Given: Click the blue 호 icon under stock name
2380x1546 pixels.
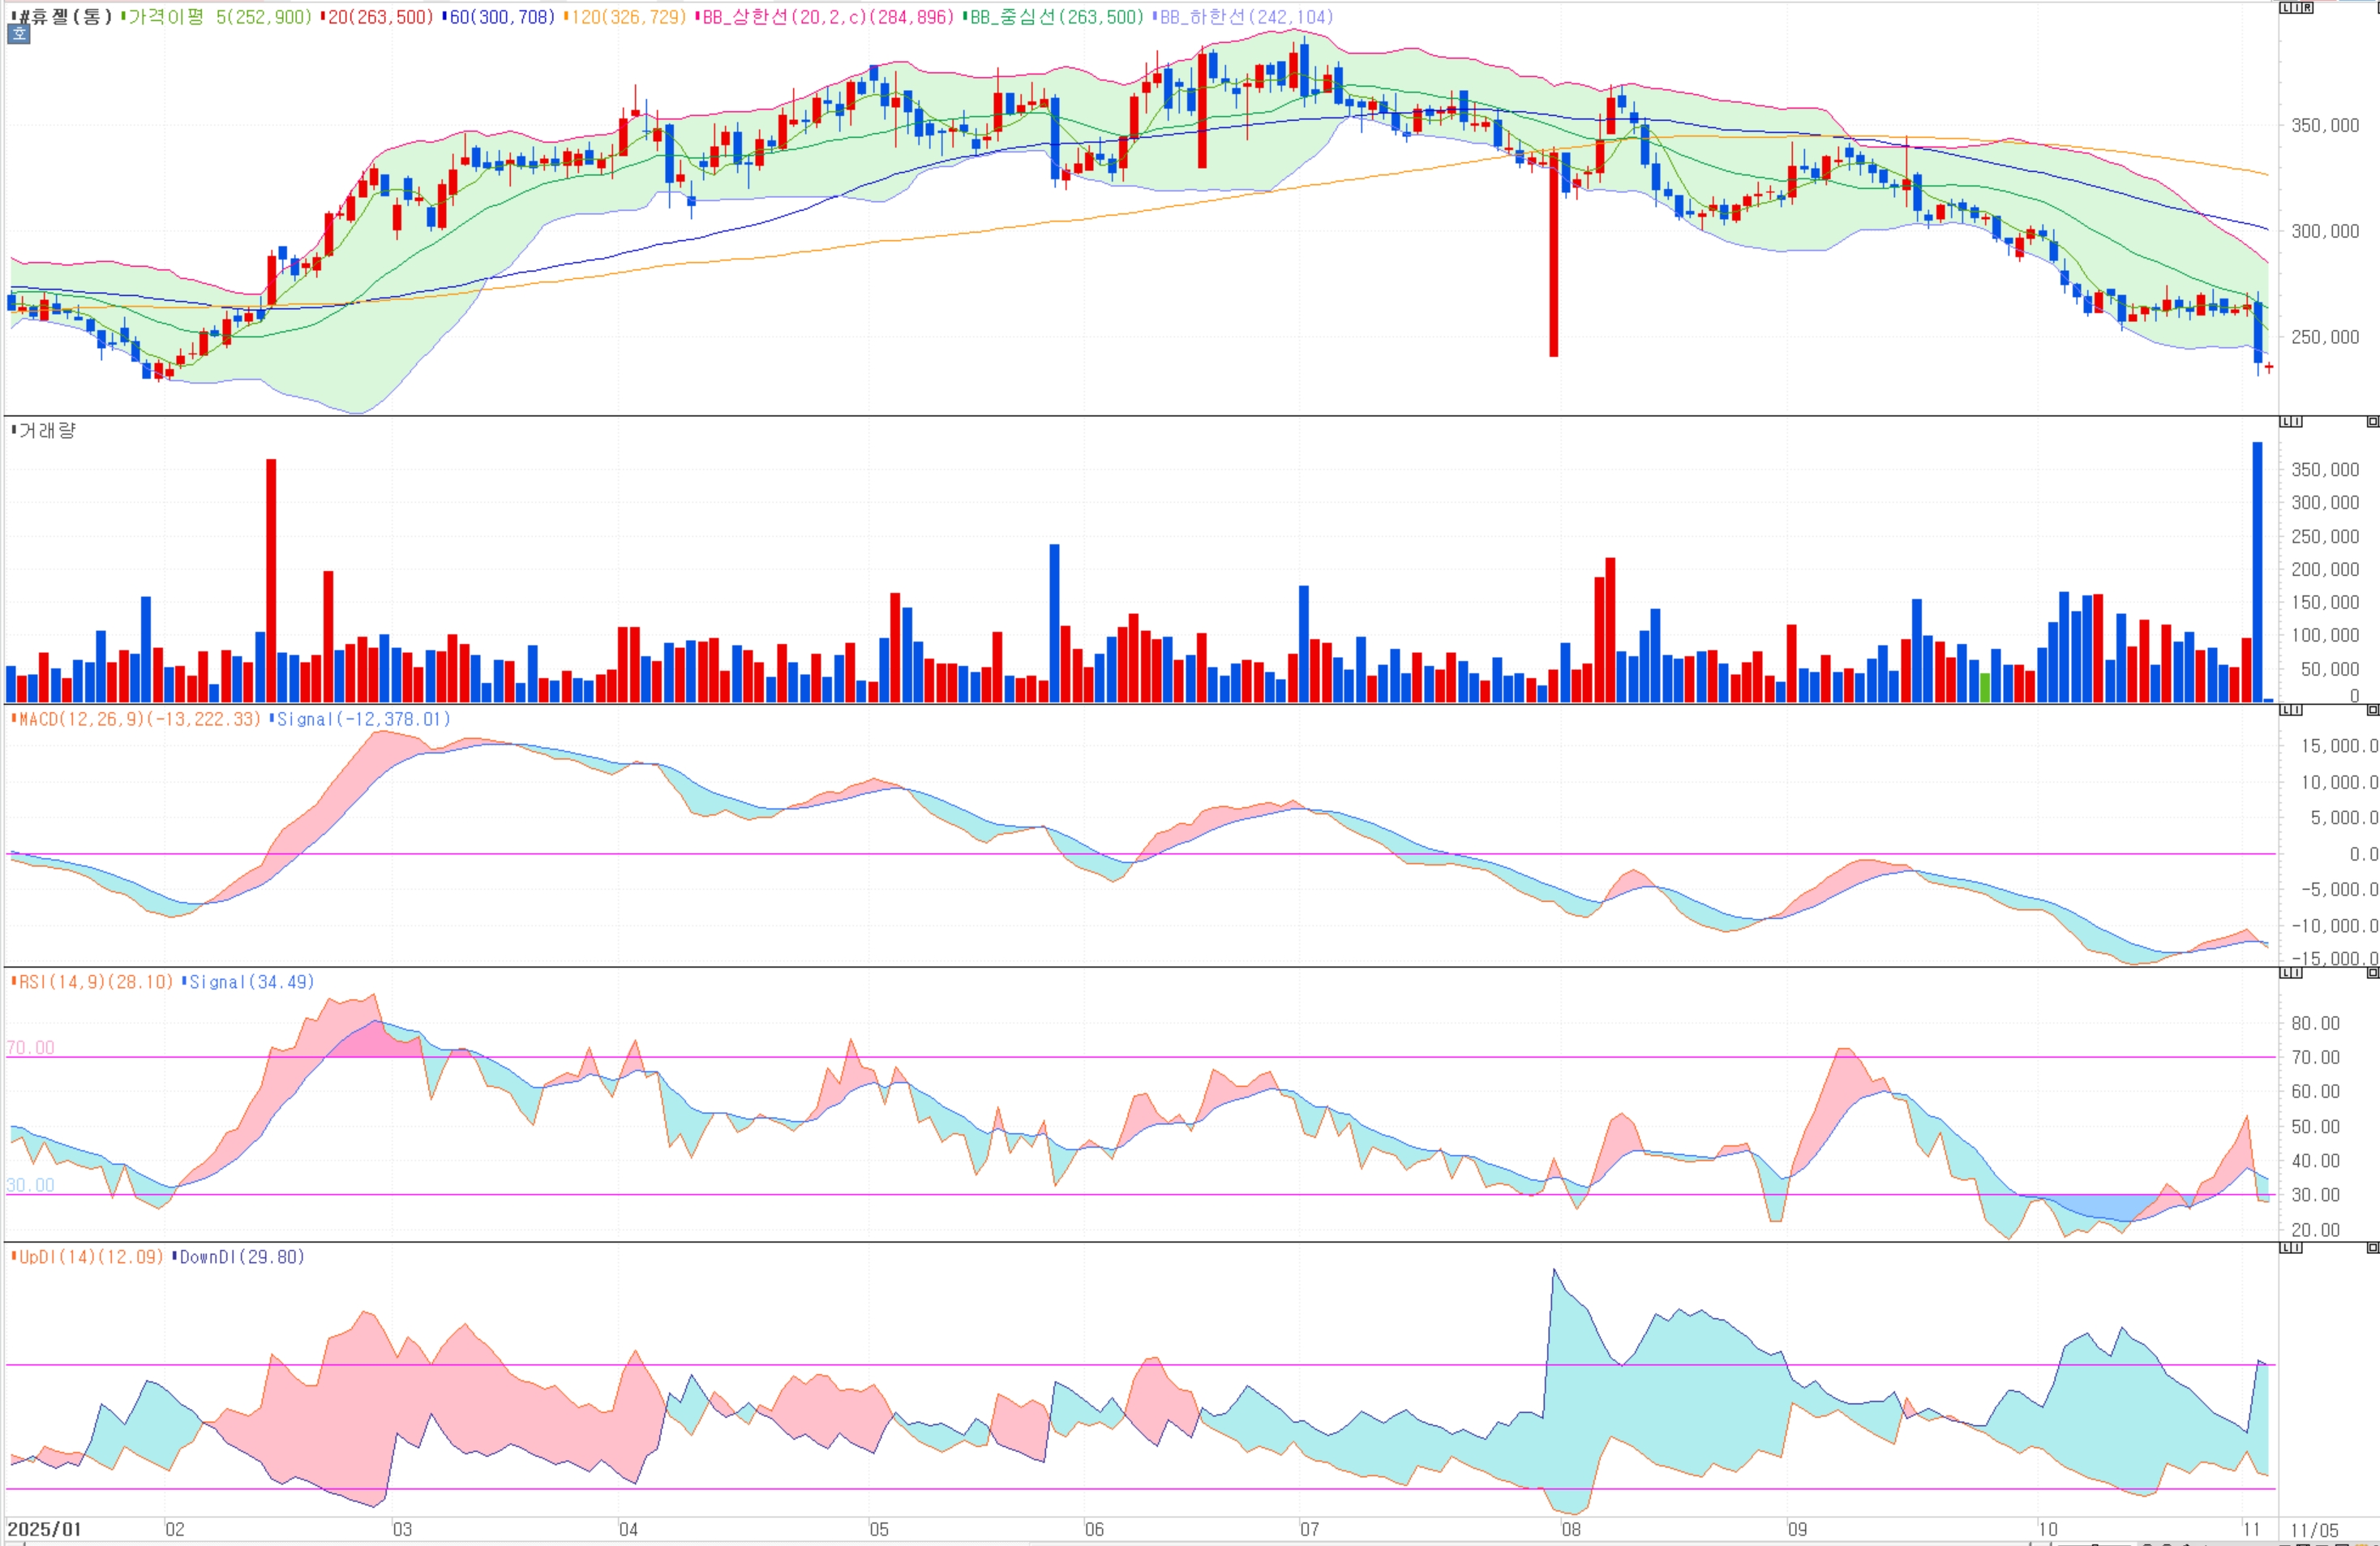Looking at the screenshot, I should (19, 34).
